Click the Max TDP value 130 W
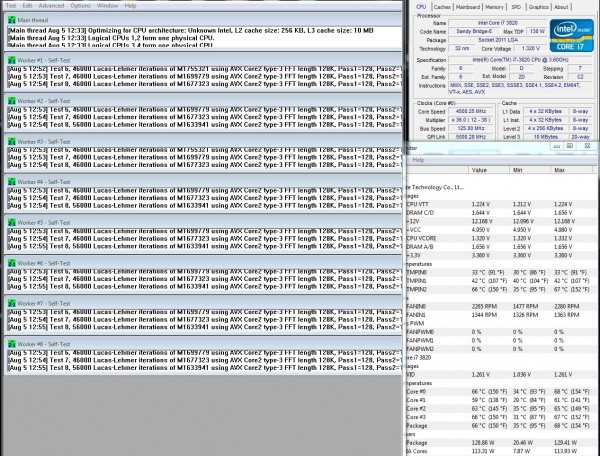 coord(537,31)
